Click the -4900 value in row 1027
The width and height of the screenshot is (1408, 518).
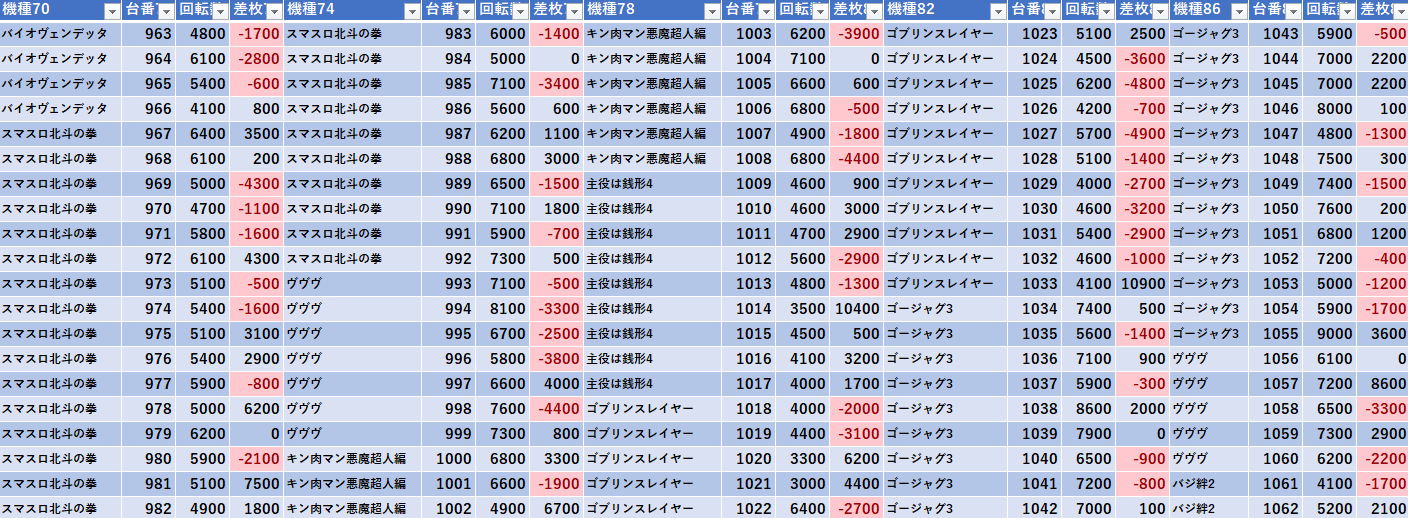coord(1143,134)
